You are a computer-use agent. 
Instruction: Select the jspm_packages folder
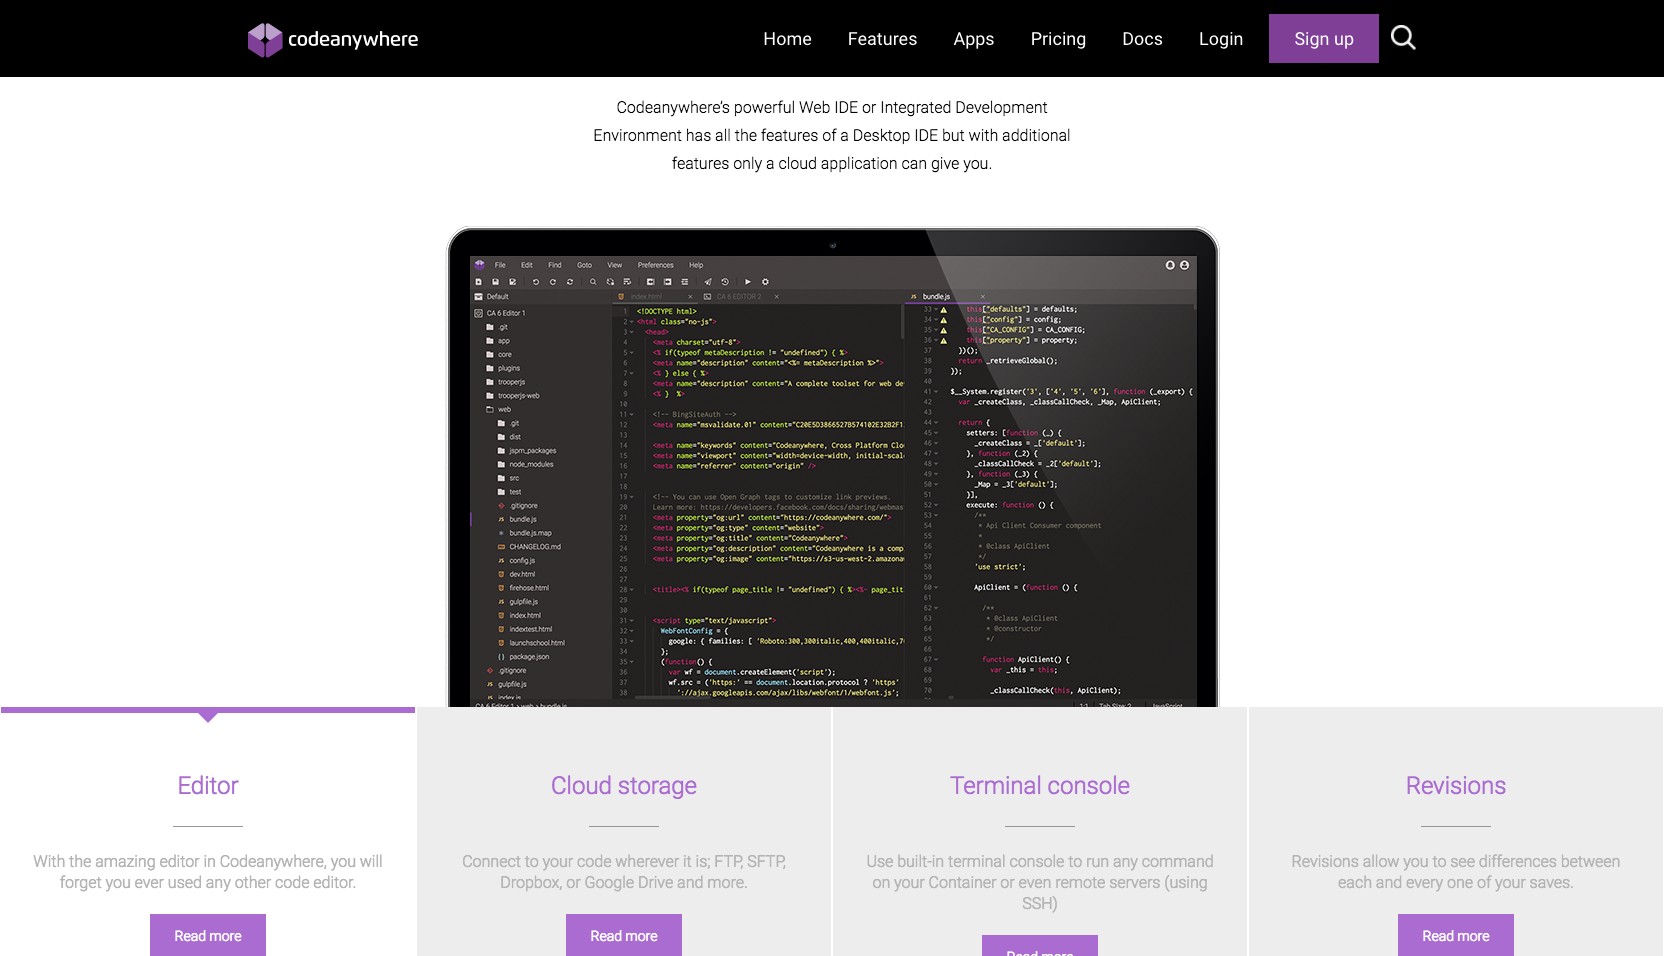pyautogui.click(x=532, y=451)
